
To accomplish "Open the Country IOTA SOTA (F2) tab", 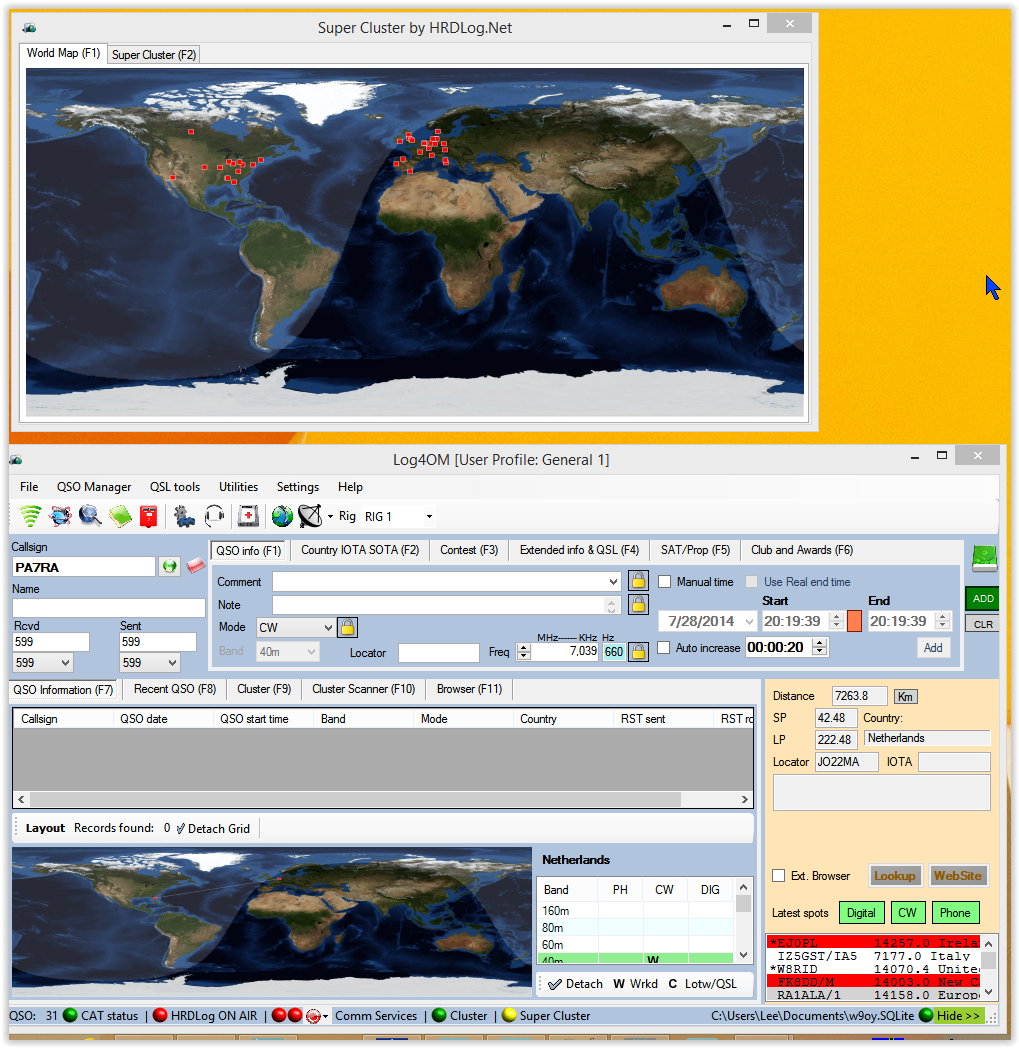I will click(359, 550).
